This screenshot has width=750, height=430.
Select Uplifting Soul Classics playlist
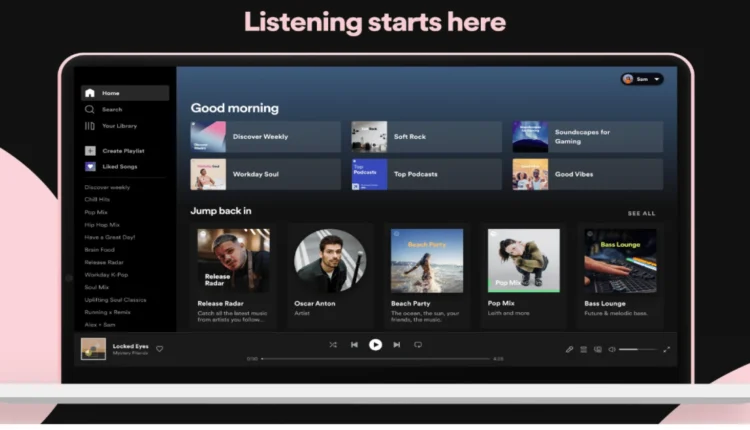pyautogui.click(x=115, y=300)
